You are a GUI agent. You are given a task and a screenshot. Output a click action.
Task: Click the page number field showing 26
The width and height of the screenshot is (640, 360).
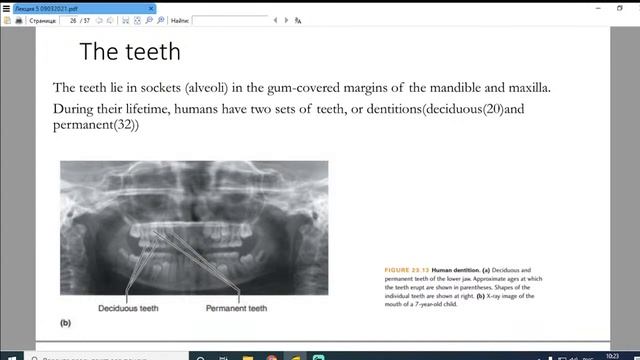tap(69, 20)
